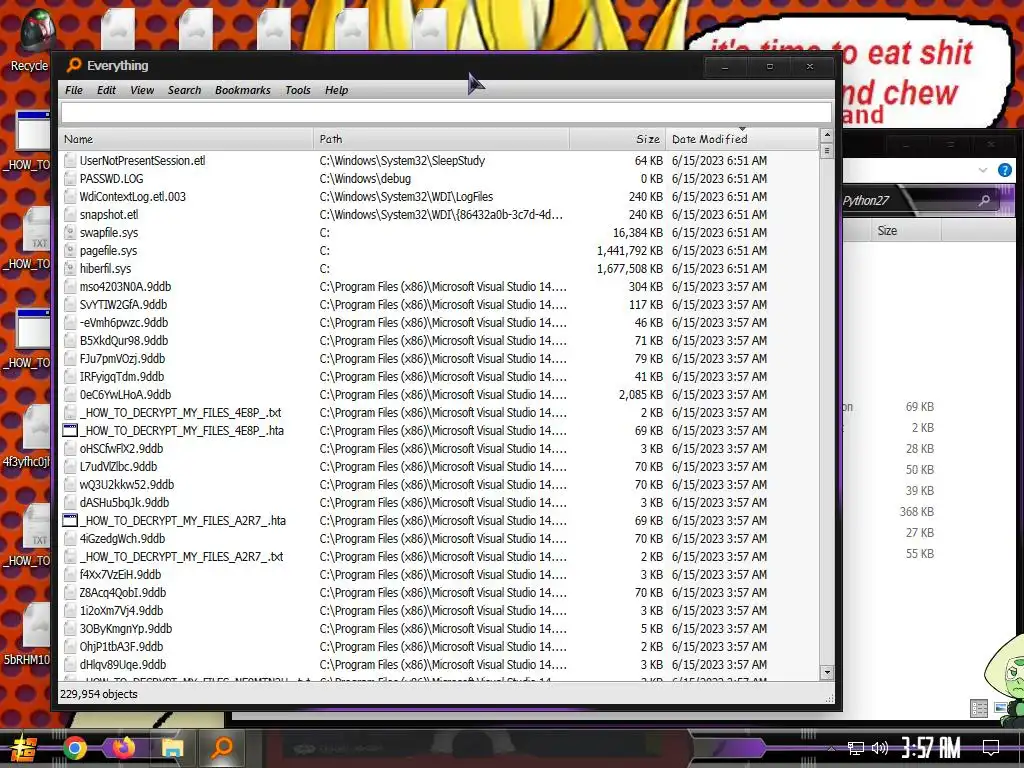Select the WdiContextLog.etl.003 file name
The width and height of the screenshot is (1024, 768).
(x=133, y=197)
